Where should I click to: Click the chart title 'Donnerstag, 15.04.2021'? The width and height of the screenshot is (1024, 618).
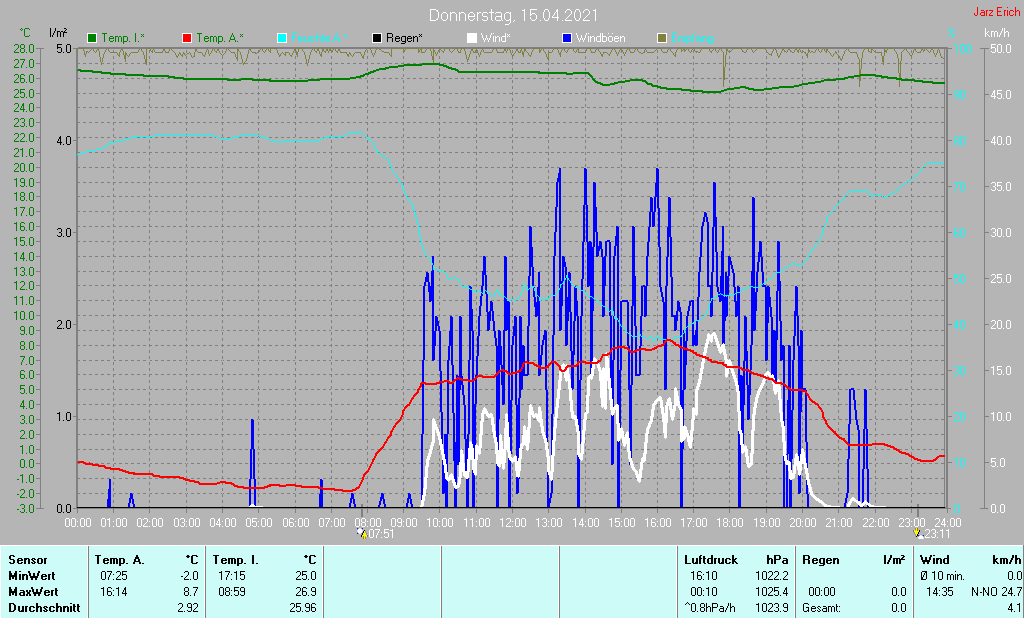(513, 15)
